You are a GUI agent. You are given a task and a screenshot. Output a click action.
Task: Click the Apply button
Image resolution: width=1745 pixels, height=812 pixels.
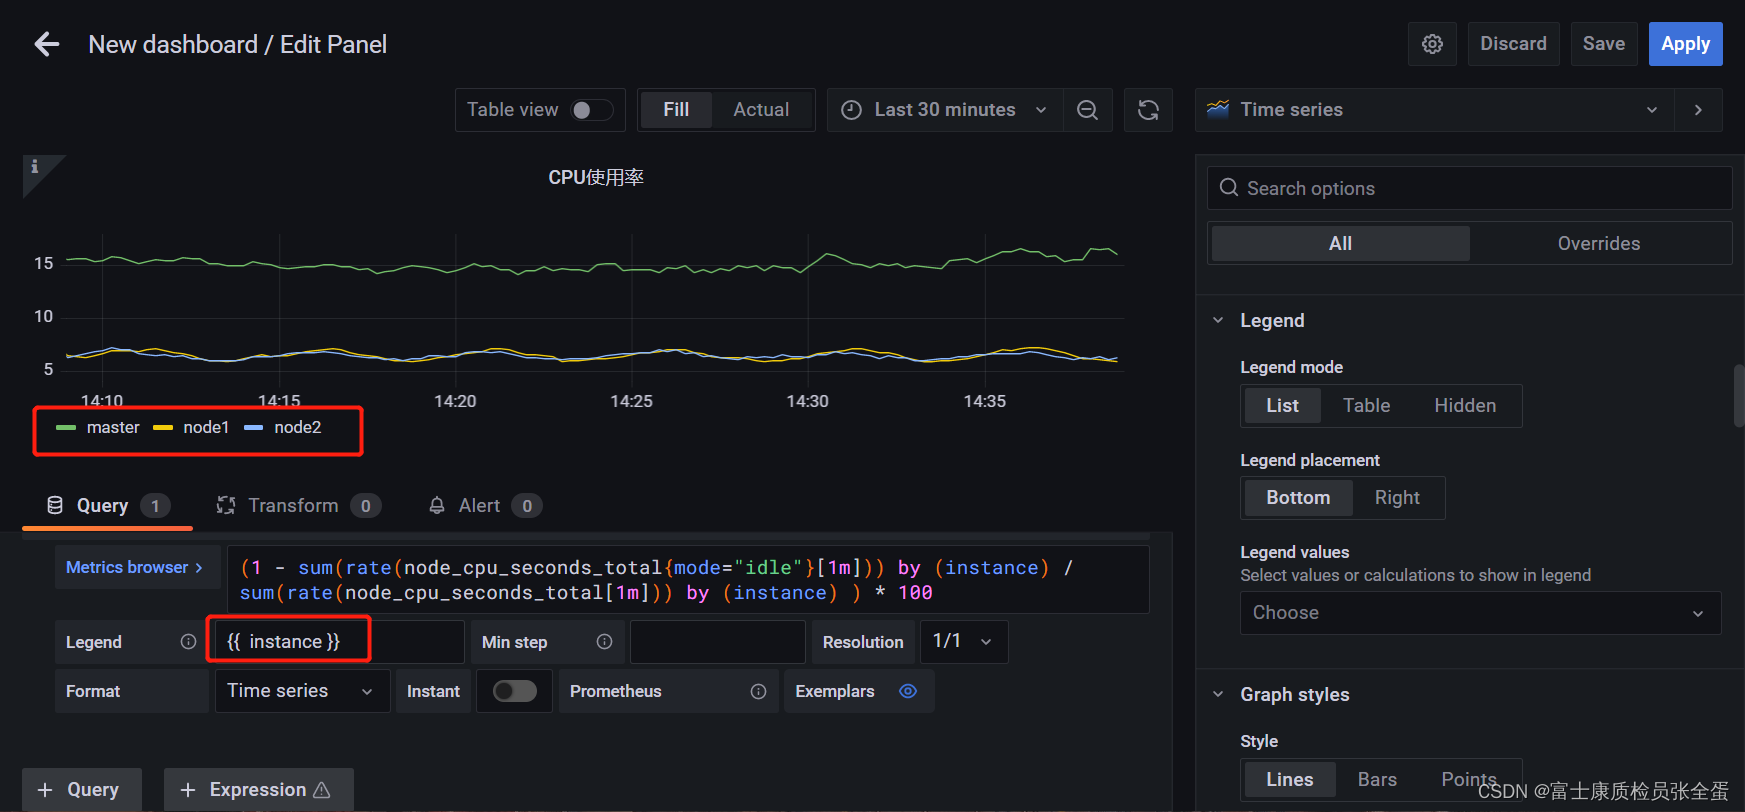point(1685,44)
